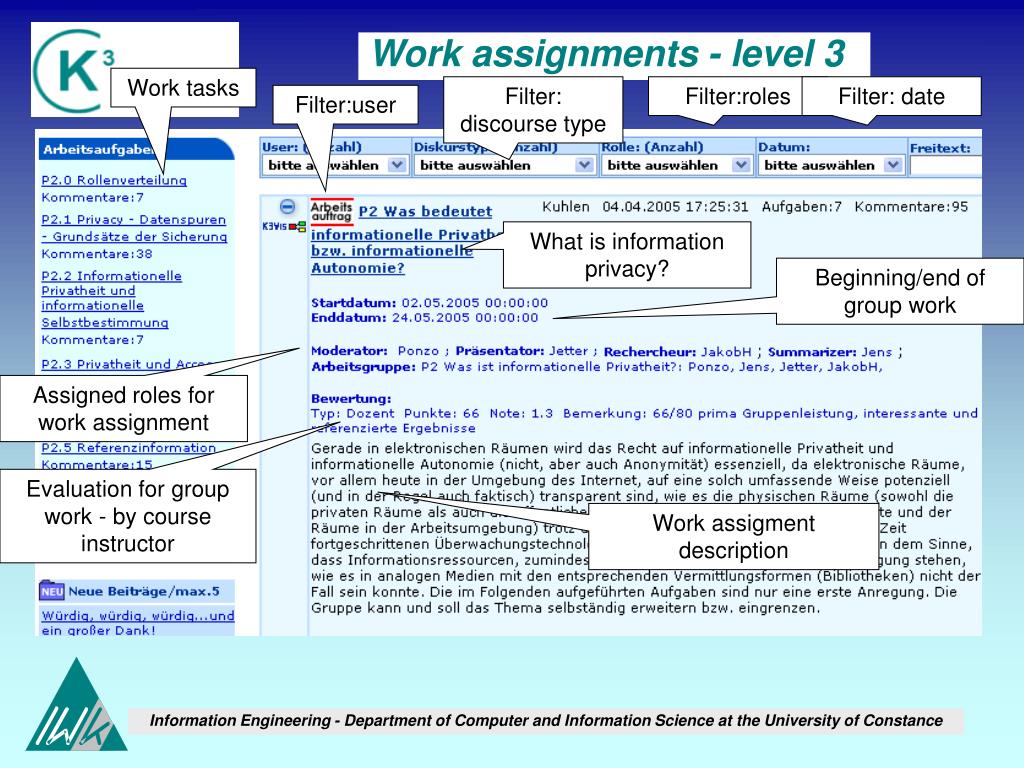Open the Rolle filter dropdown
1024x768 pixels.
[676, 165]
